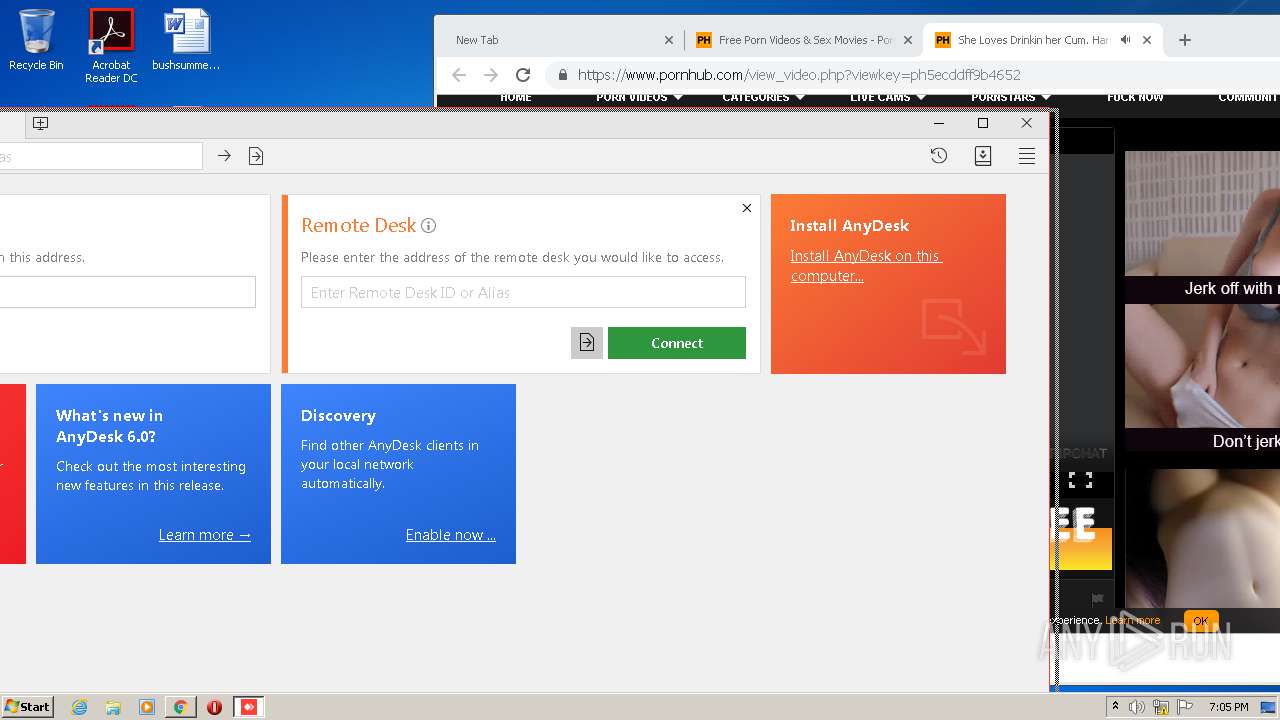This screenshot has height=720, width=1280.
Task: Open AnyDesk session history
Action: (938, 156)
